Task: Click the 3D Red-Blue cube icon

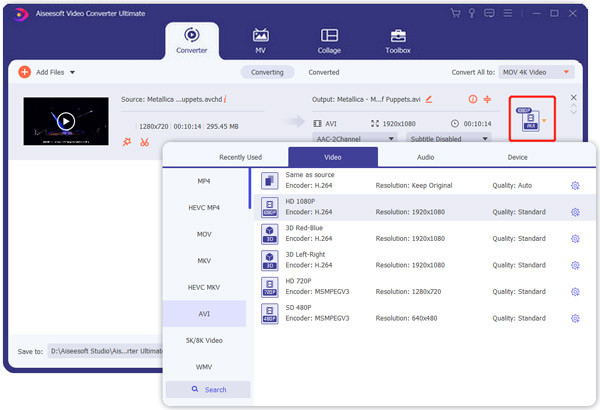Action: point(270,234)
